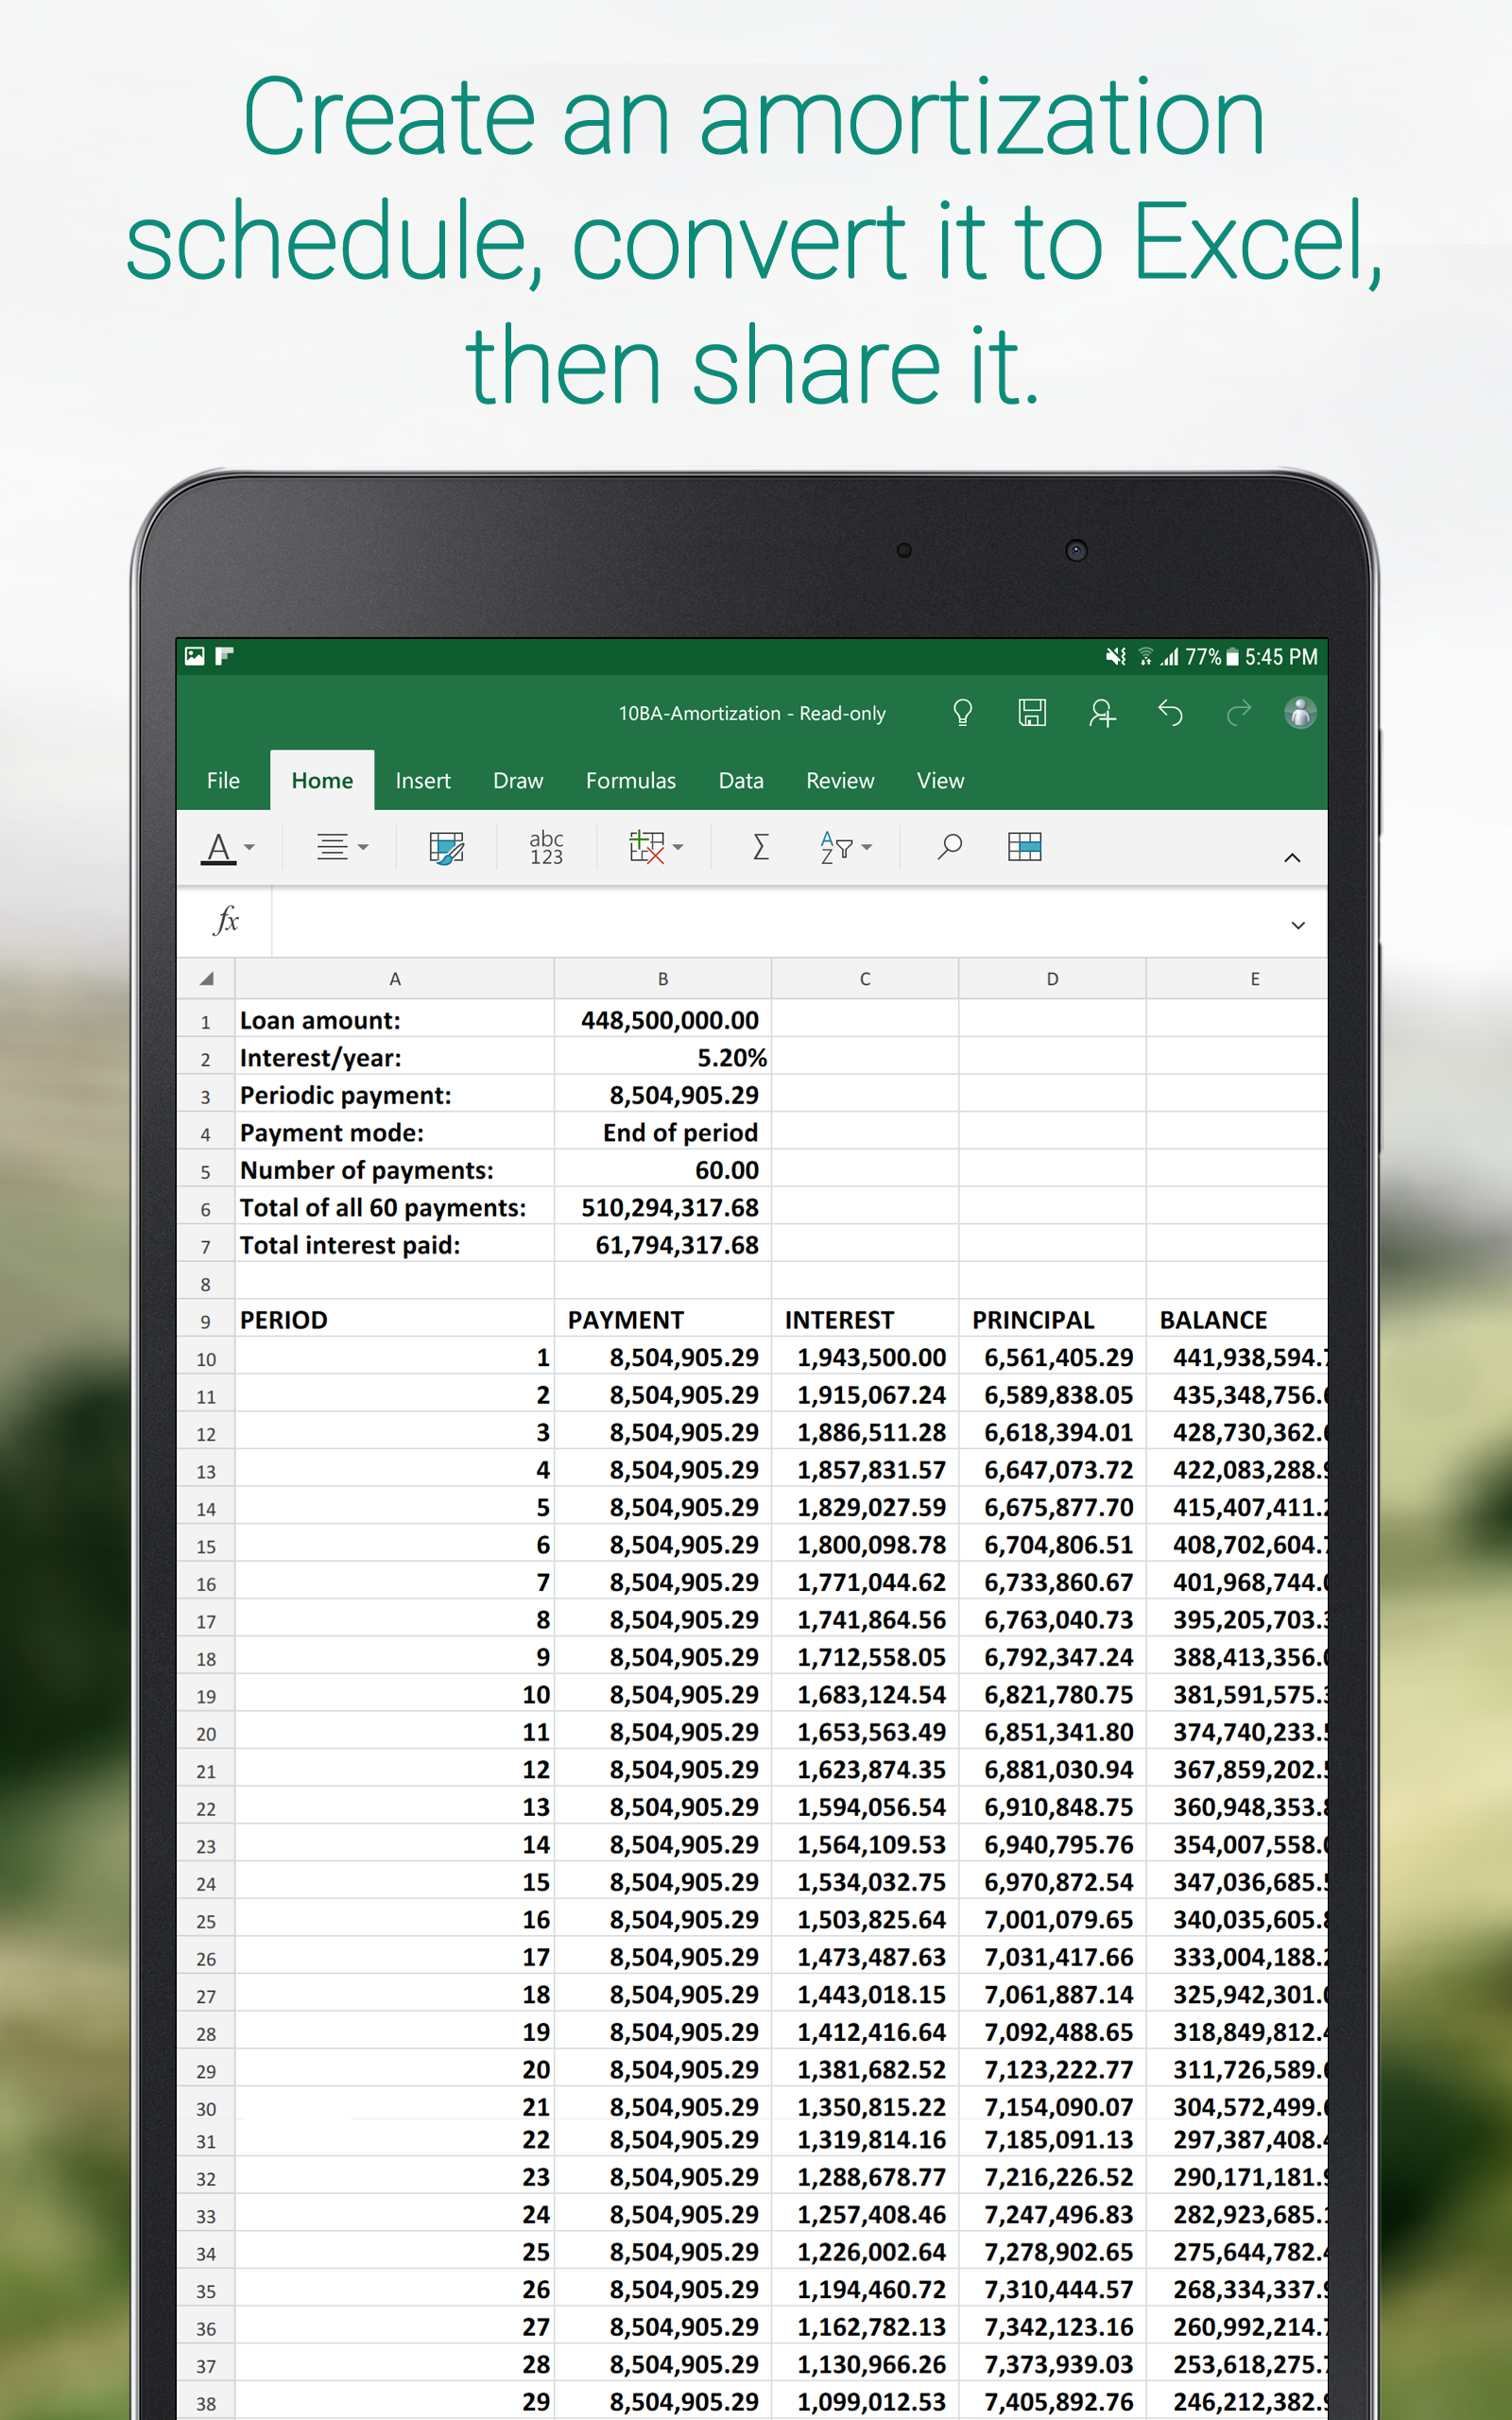
Task: Expand the font color dropdown arrow
Action: 250,848
